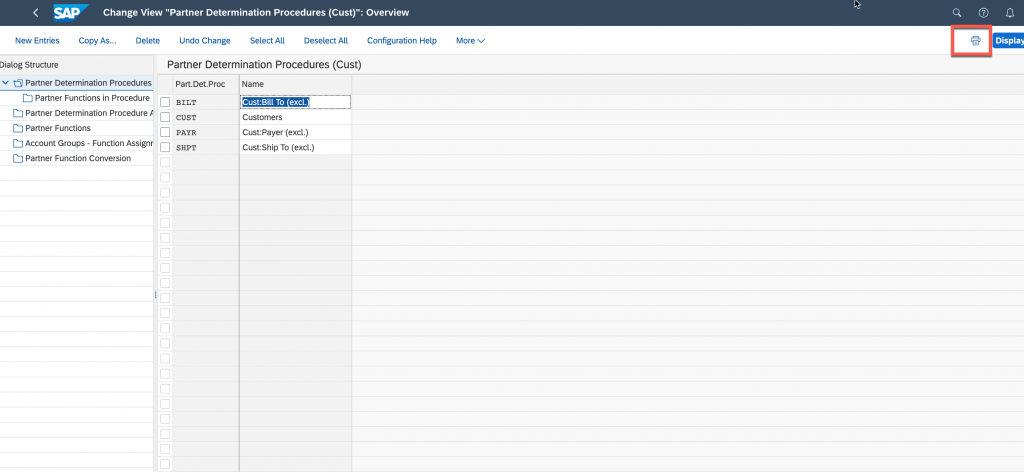Click the PAYR procedure cell
This screenshot has height=472, width=1024.
pos(206,133)
